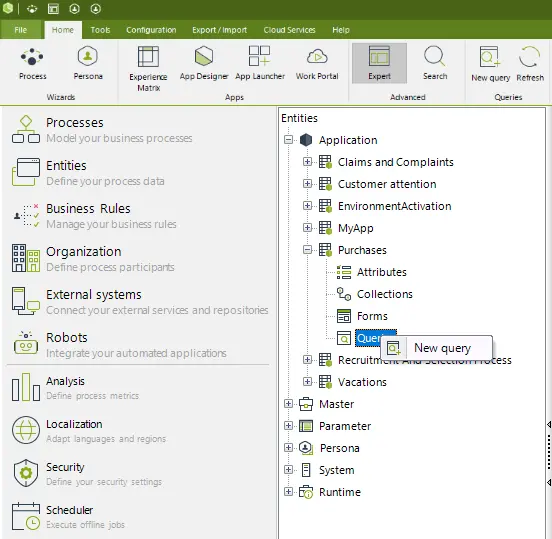Open Robots module in sidebar
Screen dimensions: 552x539
click(119, 345)
